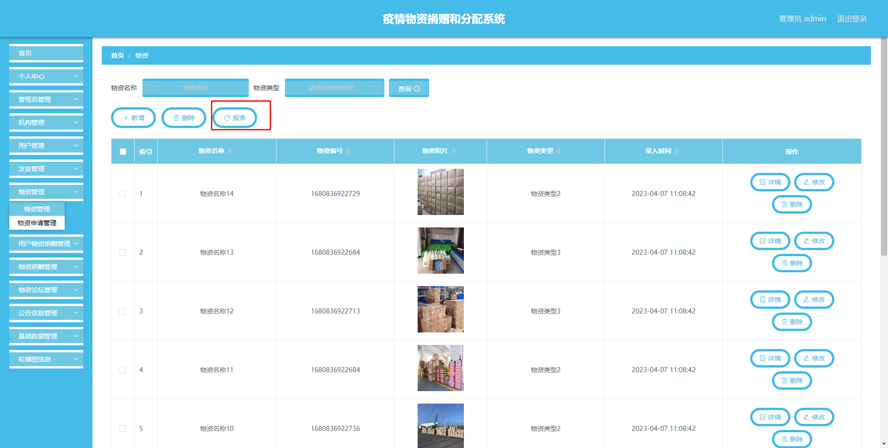Image resolution: width=888 pixels, height=448 pixels.
Task: Click the vertical page scrollbar
Action: pyautogui.click(x=885, y=147)
